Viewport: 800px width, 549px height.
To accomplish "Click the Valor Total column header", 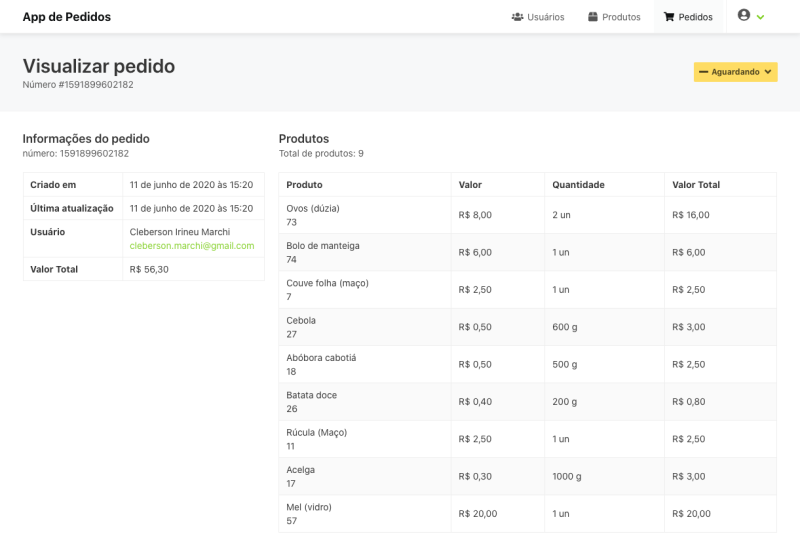I will [696, 185].
